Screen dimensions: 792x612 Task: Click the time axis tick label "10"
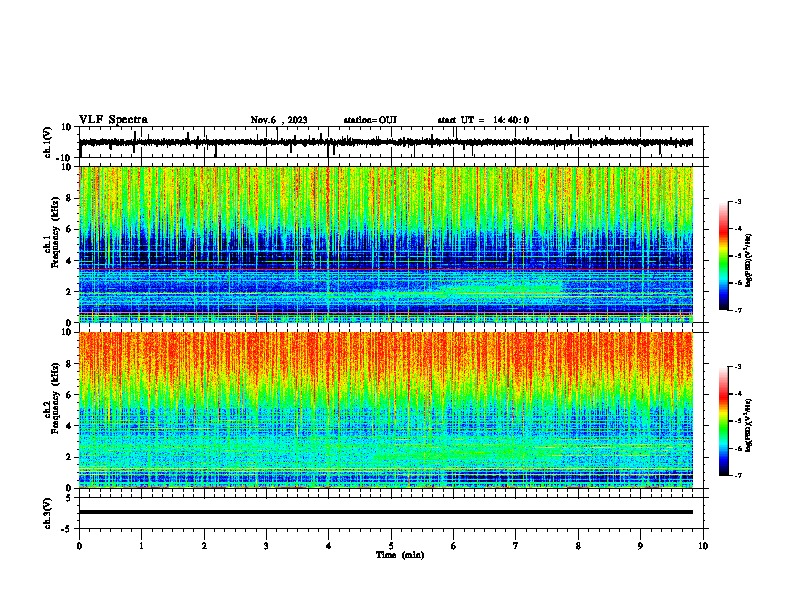(x=703, y=545)
